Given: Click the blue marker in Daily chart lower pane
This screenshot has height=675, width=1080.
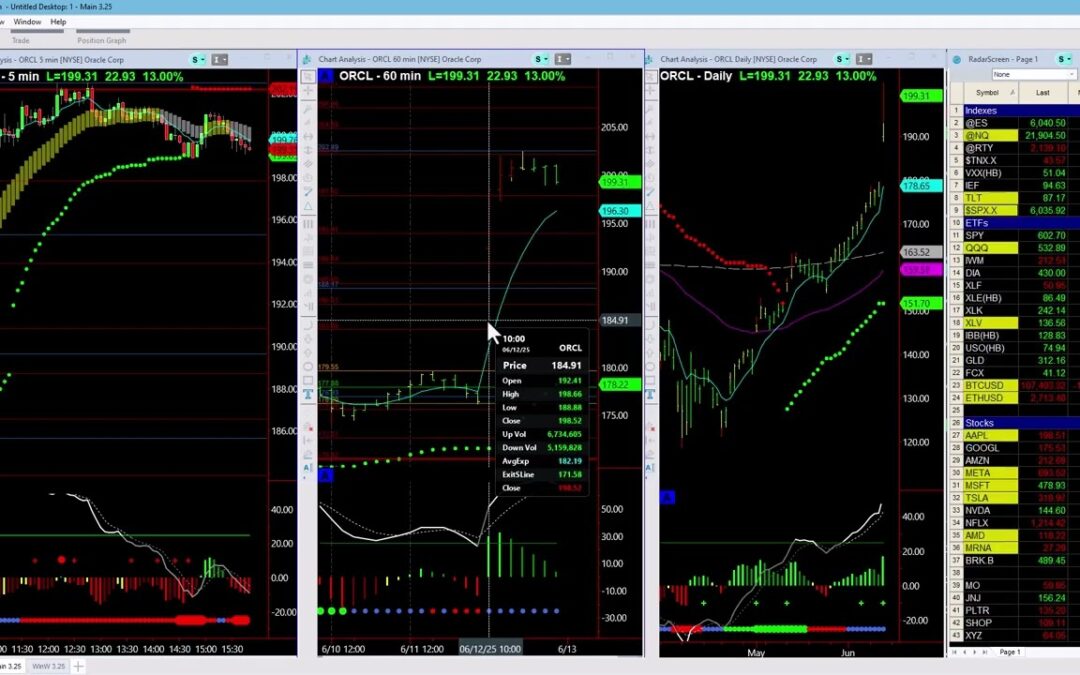Looking at the screenshot, I should click(x=667, y=497).
